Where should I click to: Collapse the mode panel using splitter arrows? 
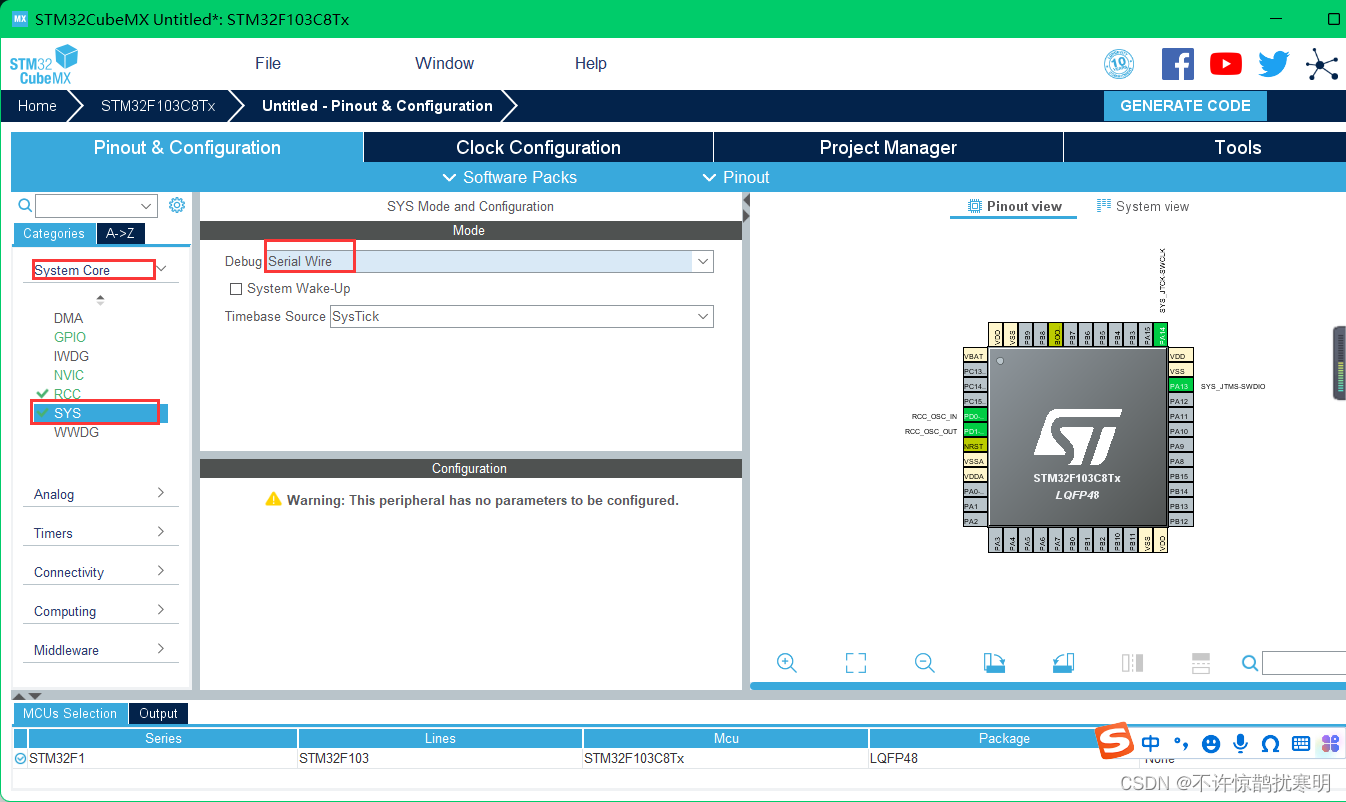pos(746,207)
